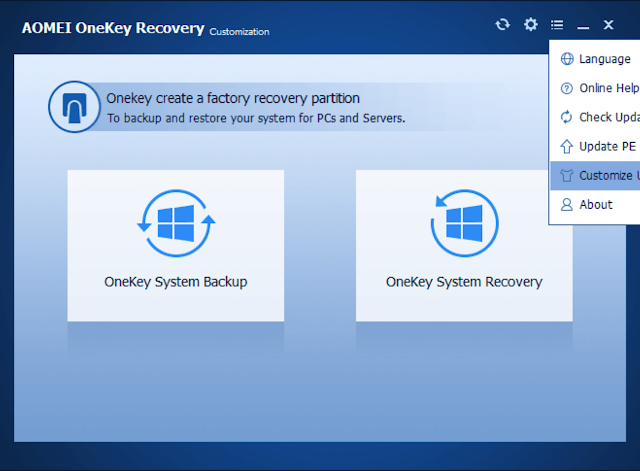
Task: Click shirt icon beside Customize
Action: (567, 176)
